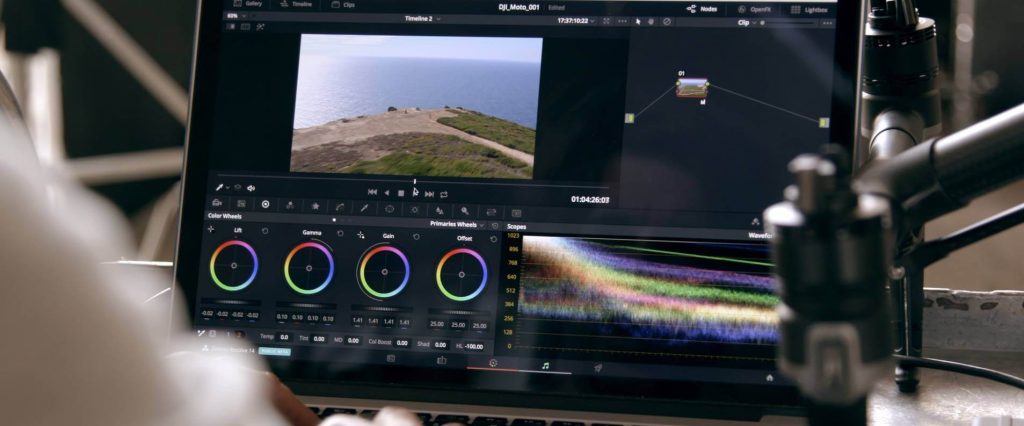
Task: Play the clip in reverse
Action: (x=386, y=193)
